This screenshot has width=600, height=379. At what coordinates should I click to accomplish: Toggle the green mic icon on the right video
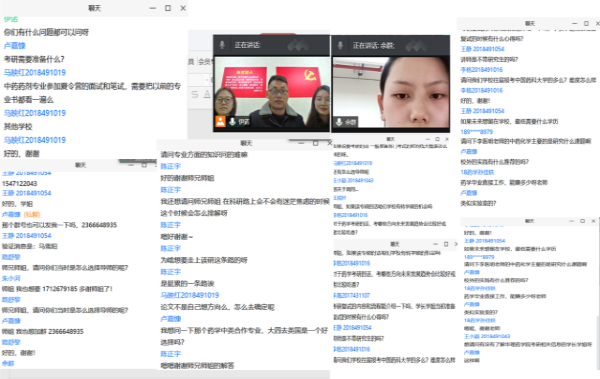(x=339, y=122)
